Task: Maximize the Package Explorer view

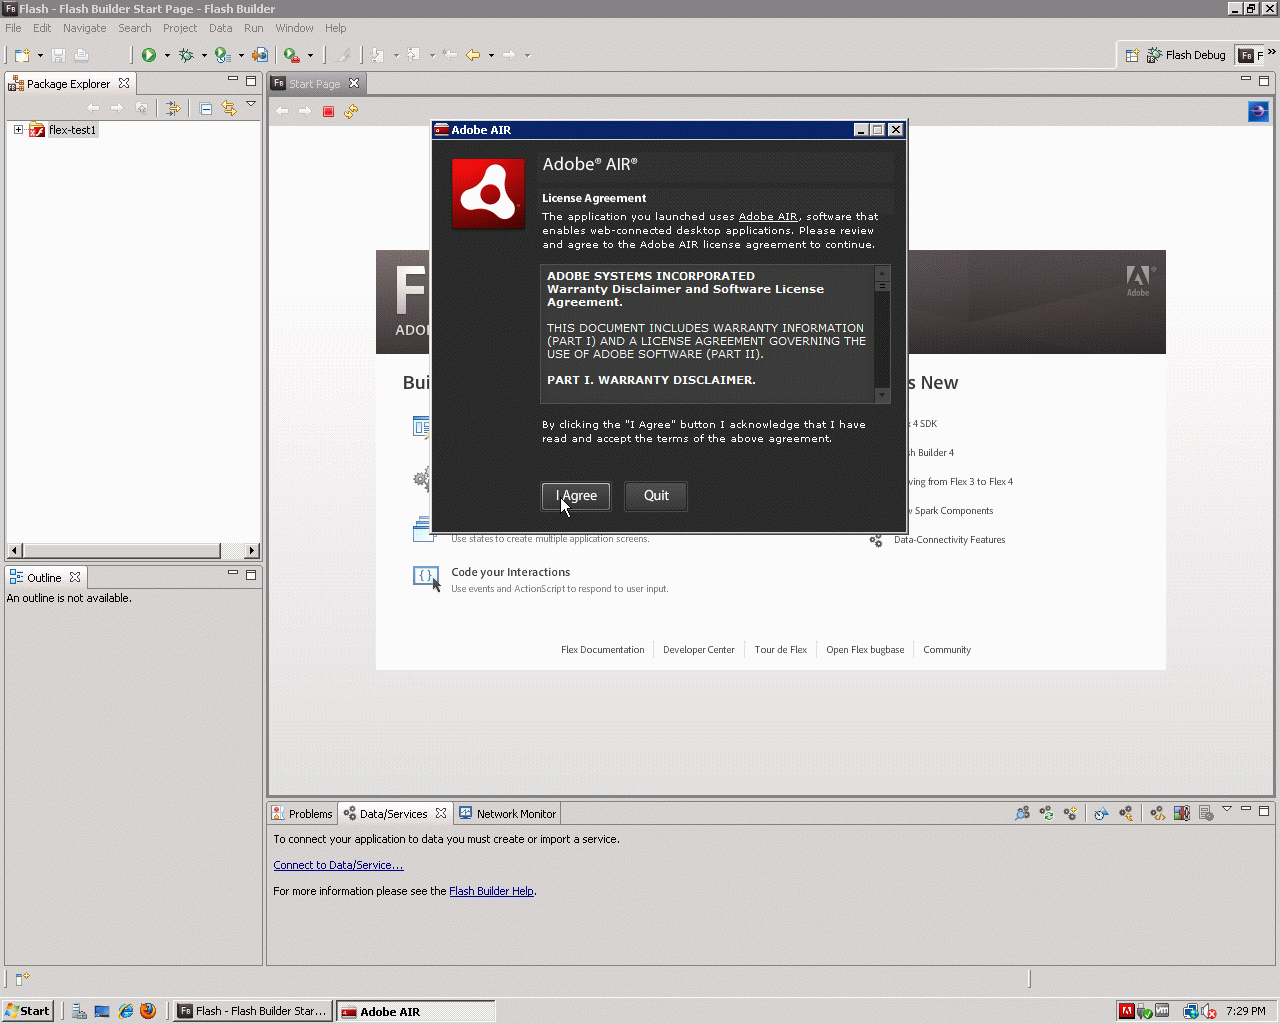Action: [251, 80]
